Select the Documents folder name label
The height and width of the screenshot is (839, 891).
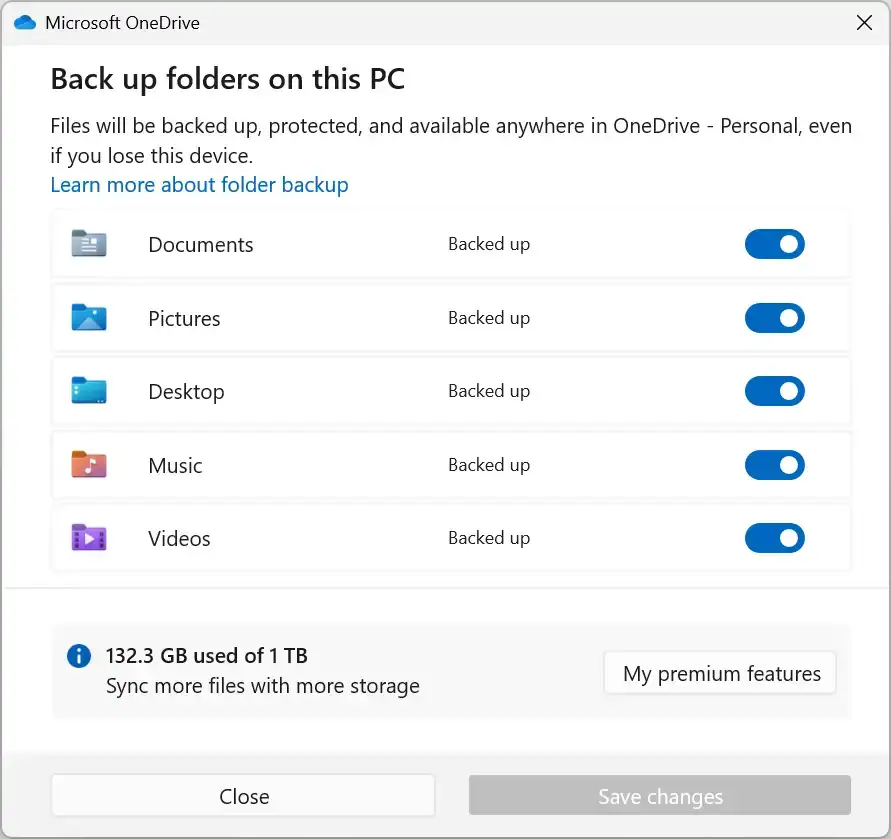200,245
